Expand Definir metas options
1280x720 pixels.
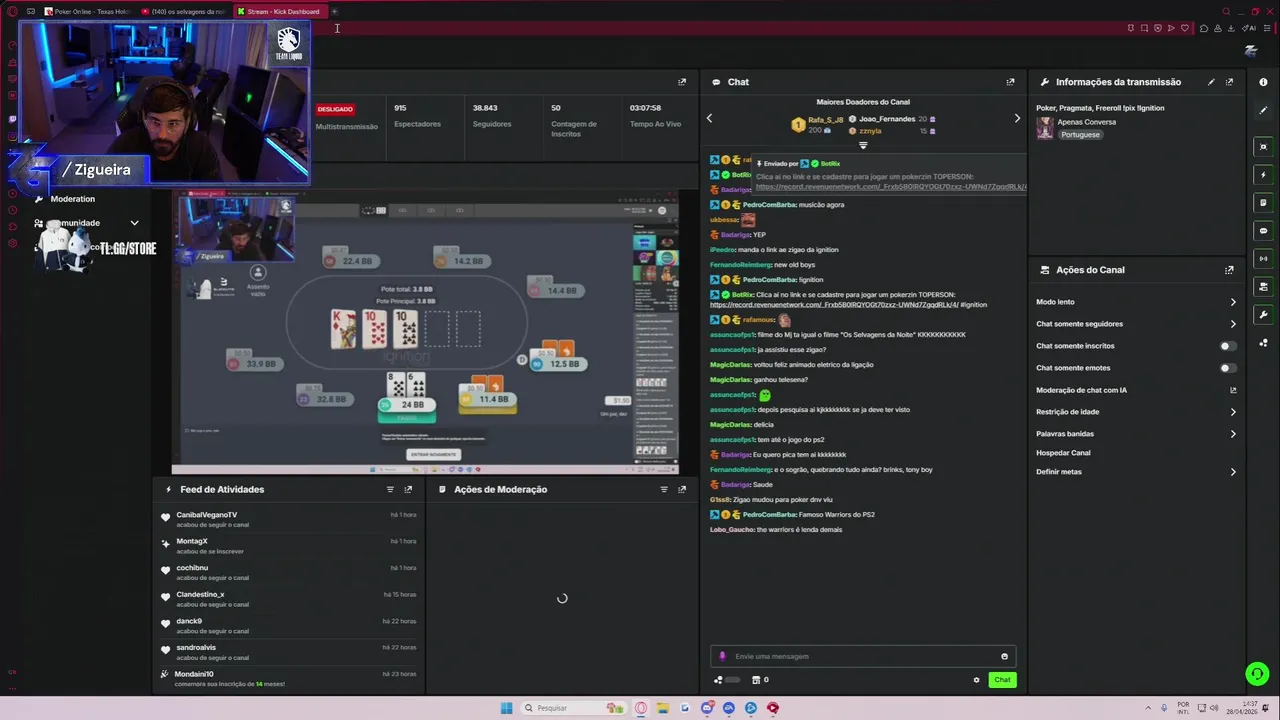coord(1232,472)
